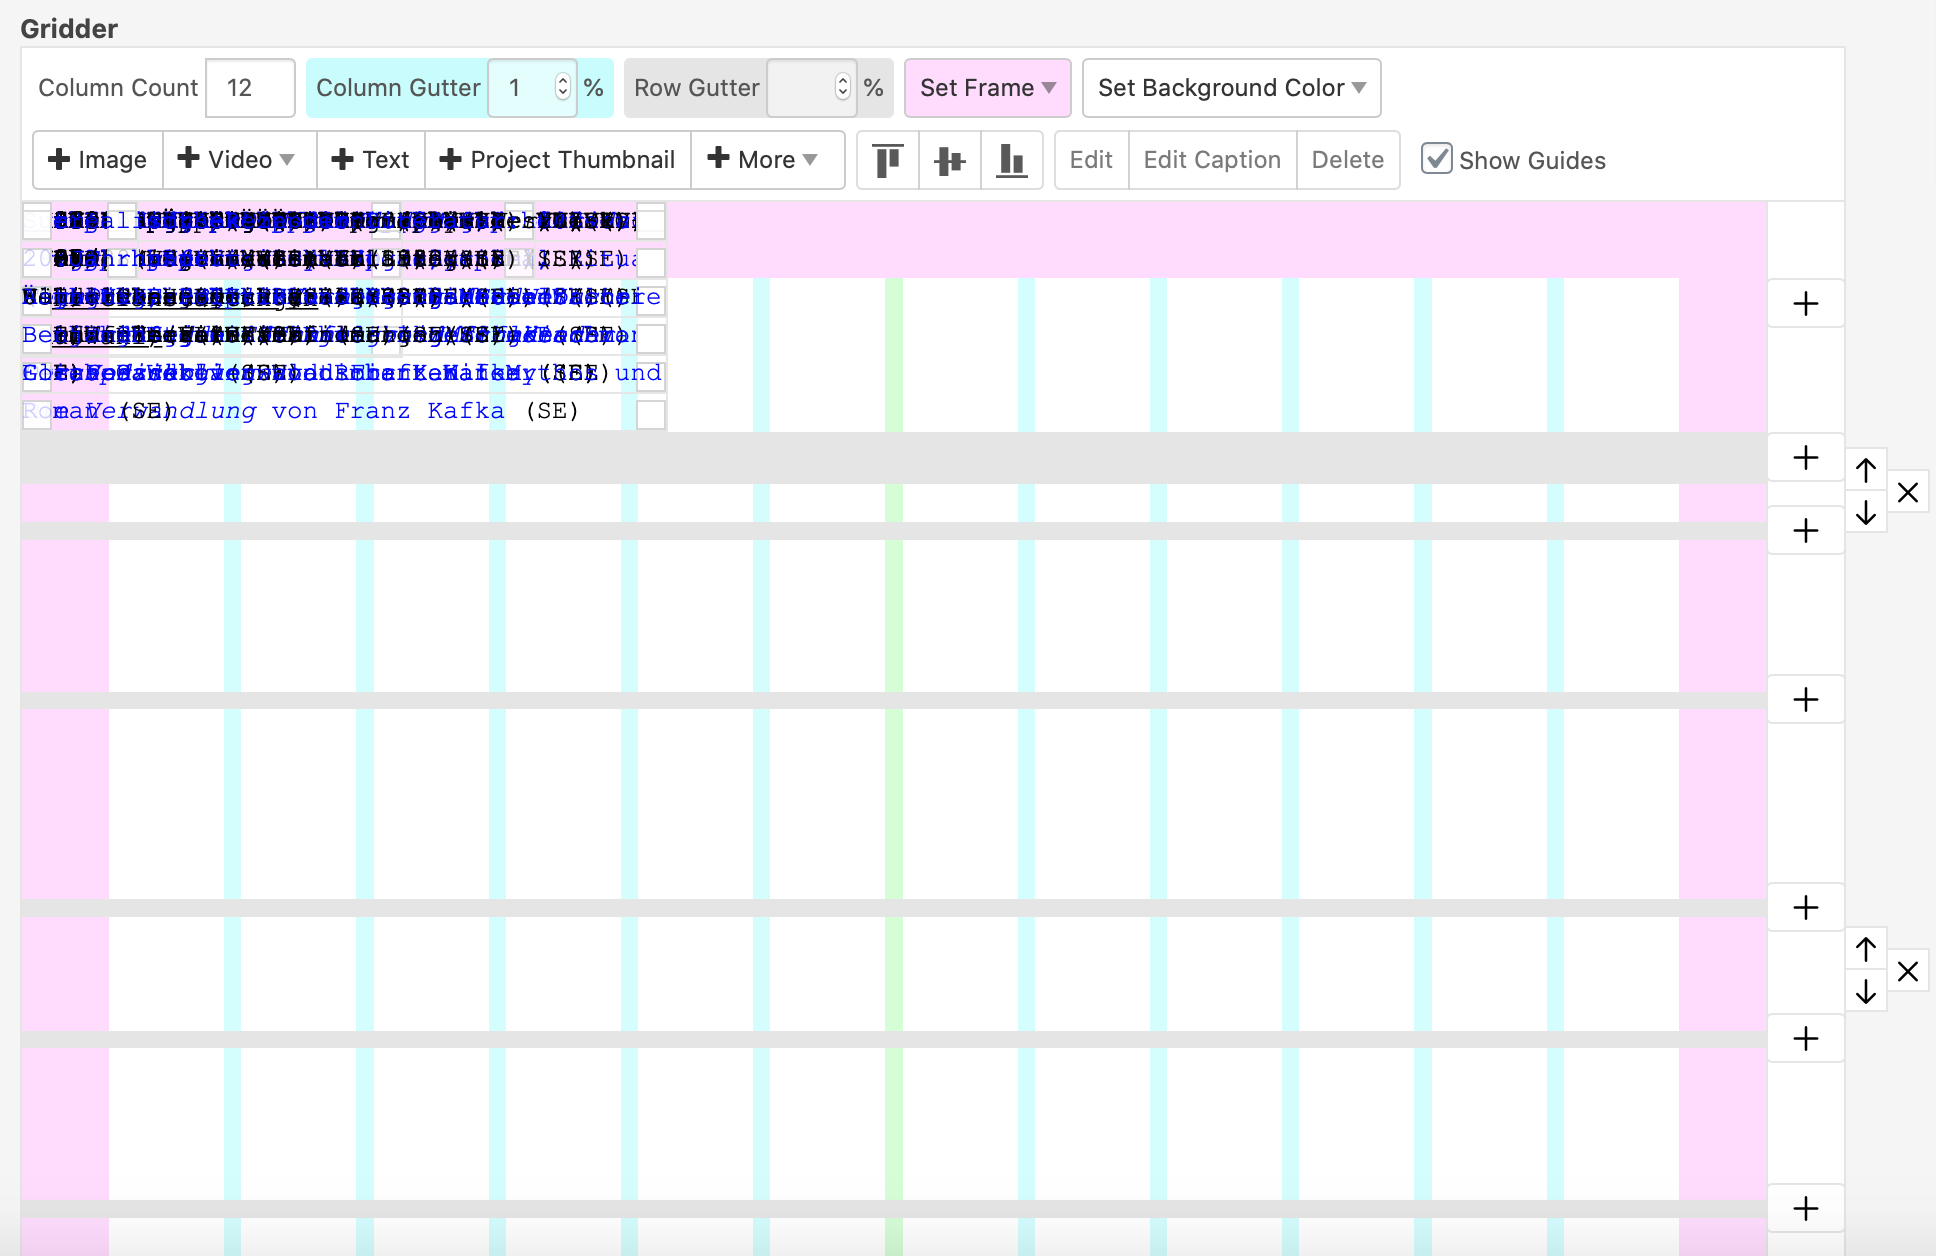The width and height of the screenshot is (1936, 1256).
Task: Open the Set Frame dropdown
Action: (987, 88)
